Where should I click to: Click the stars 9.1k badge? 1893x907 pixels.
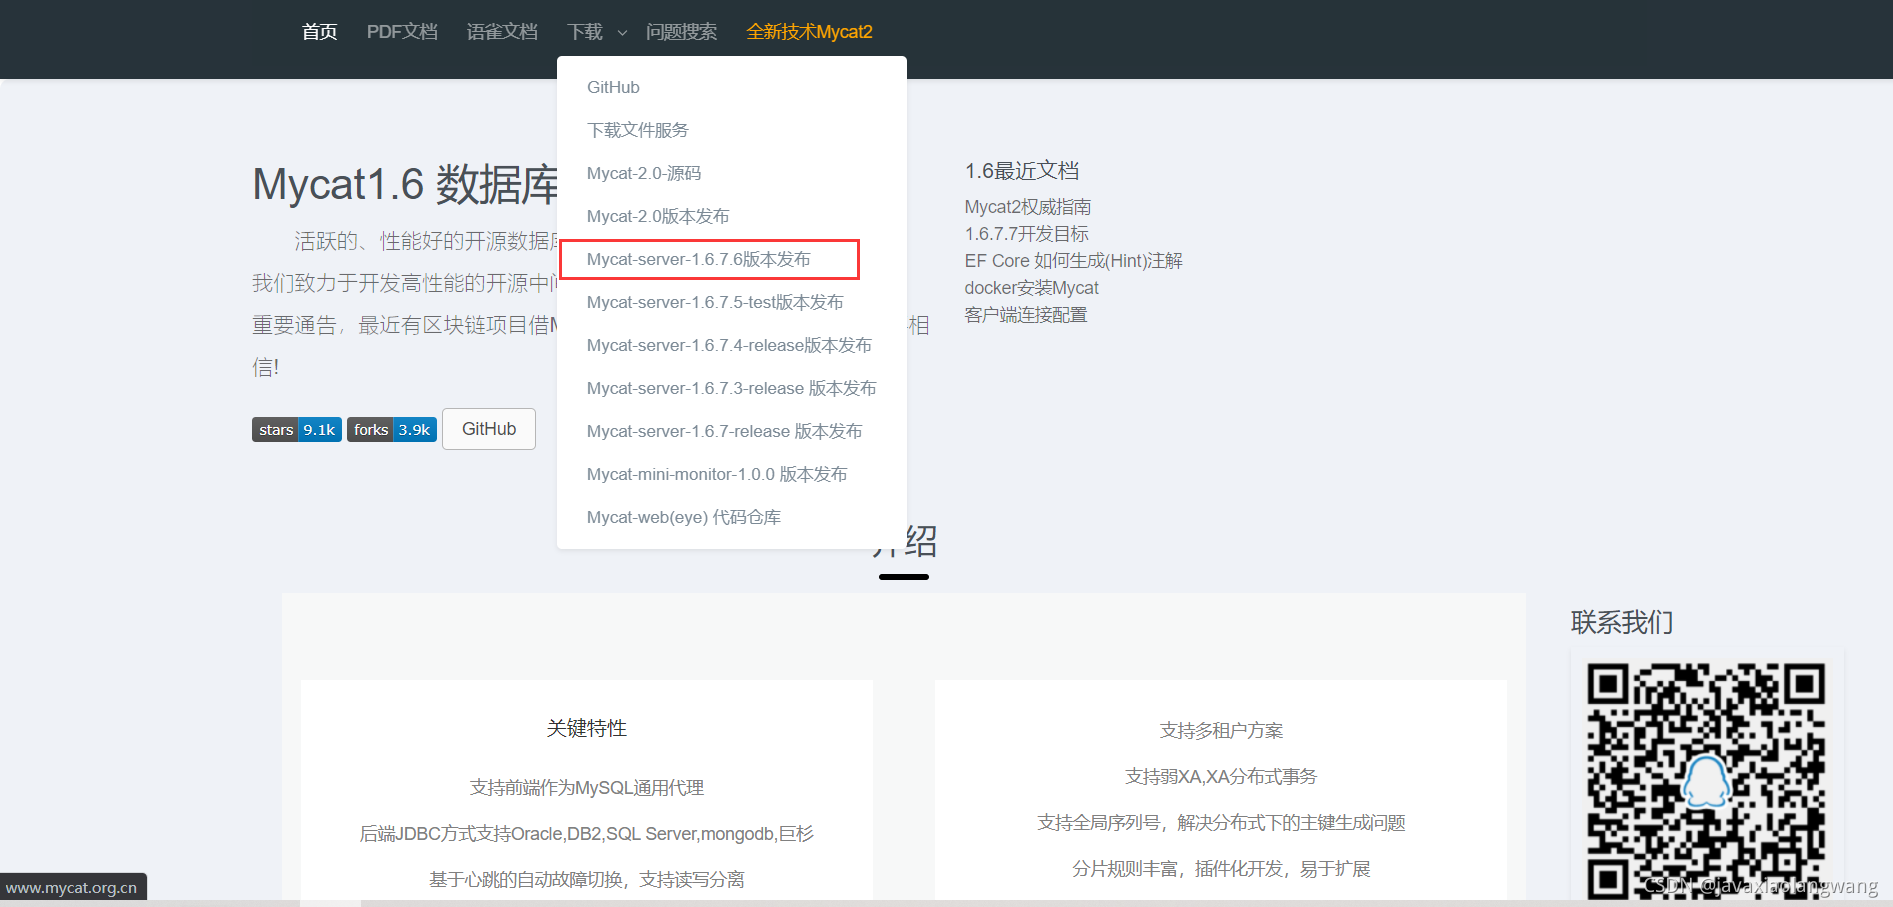(297, 430)
